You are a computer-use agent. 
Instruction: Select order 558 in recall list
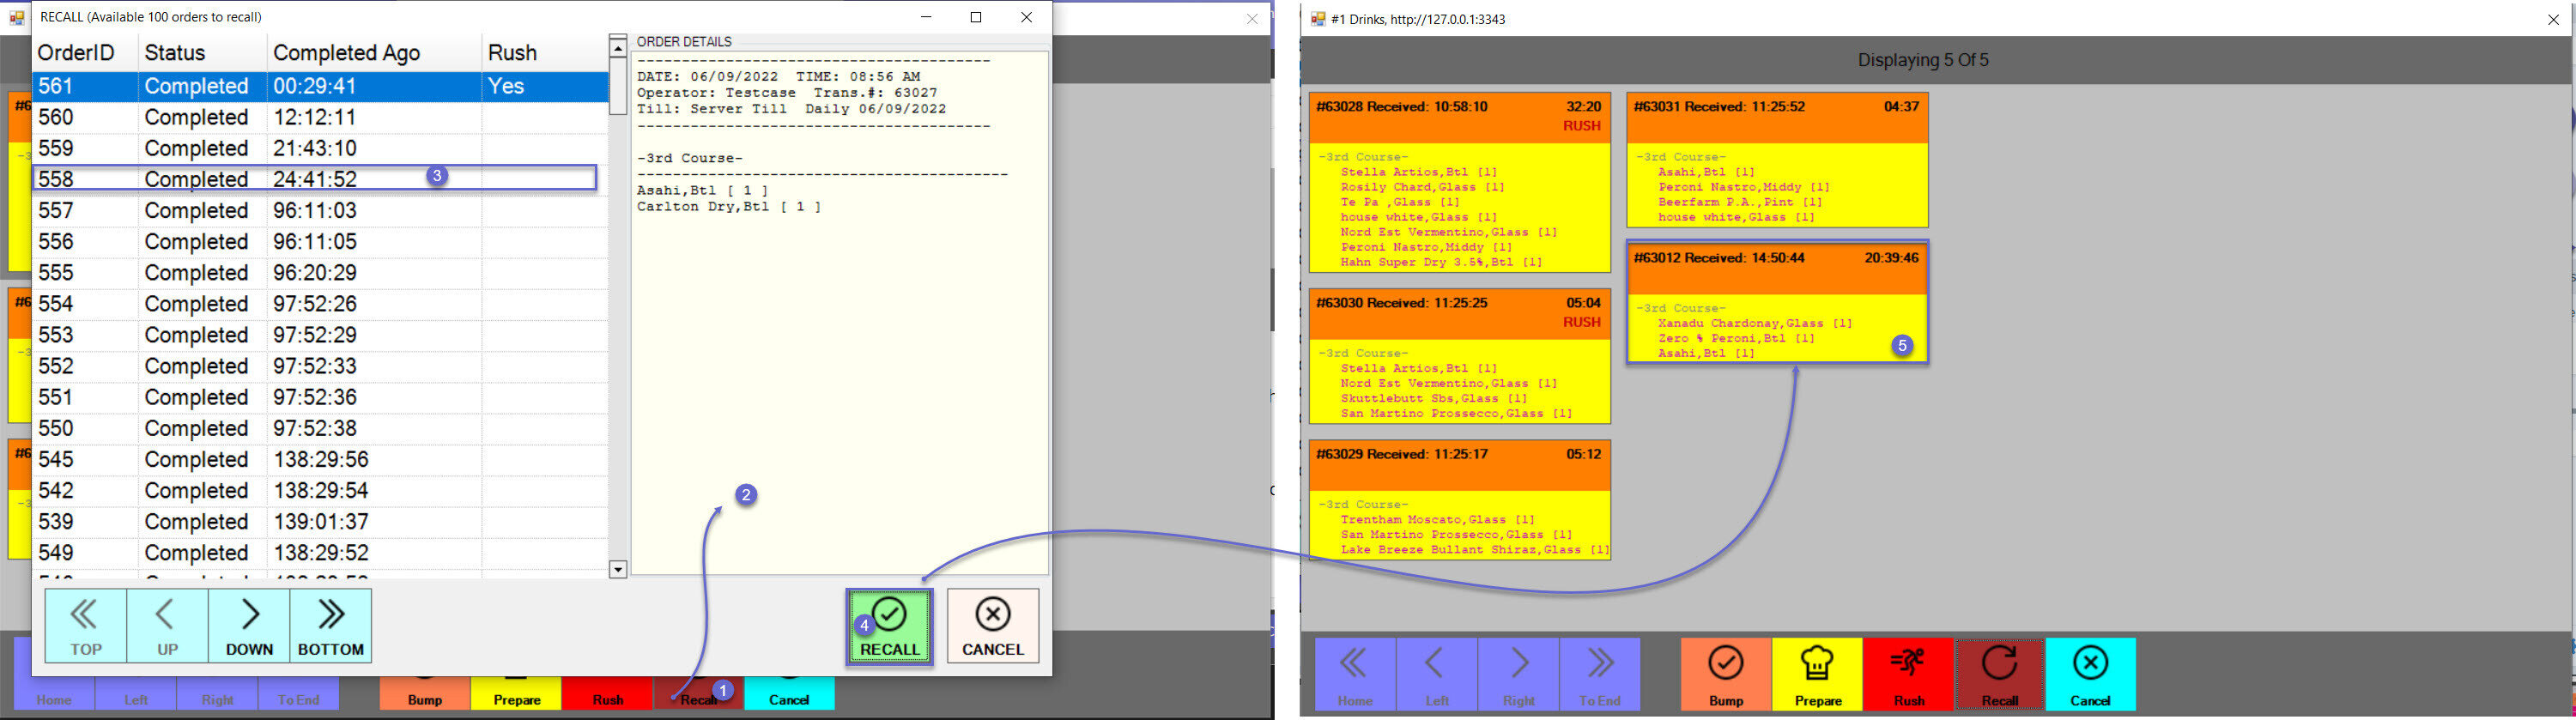click(x=300, y=179)
